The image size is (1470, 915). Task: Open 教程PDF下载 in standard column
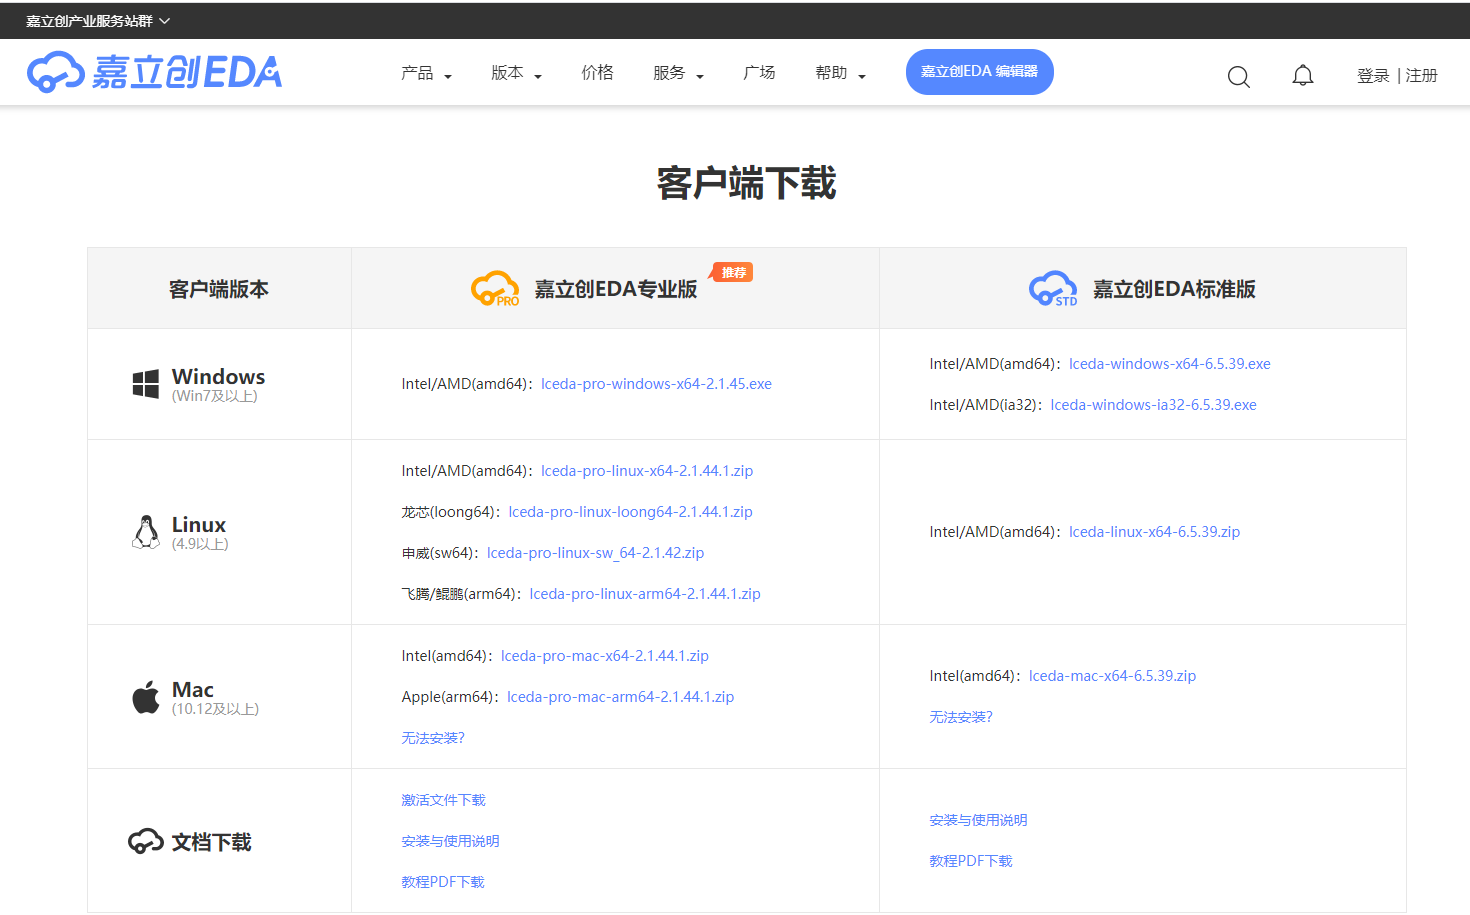tap(971, 861)
